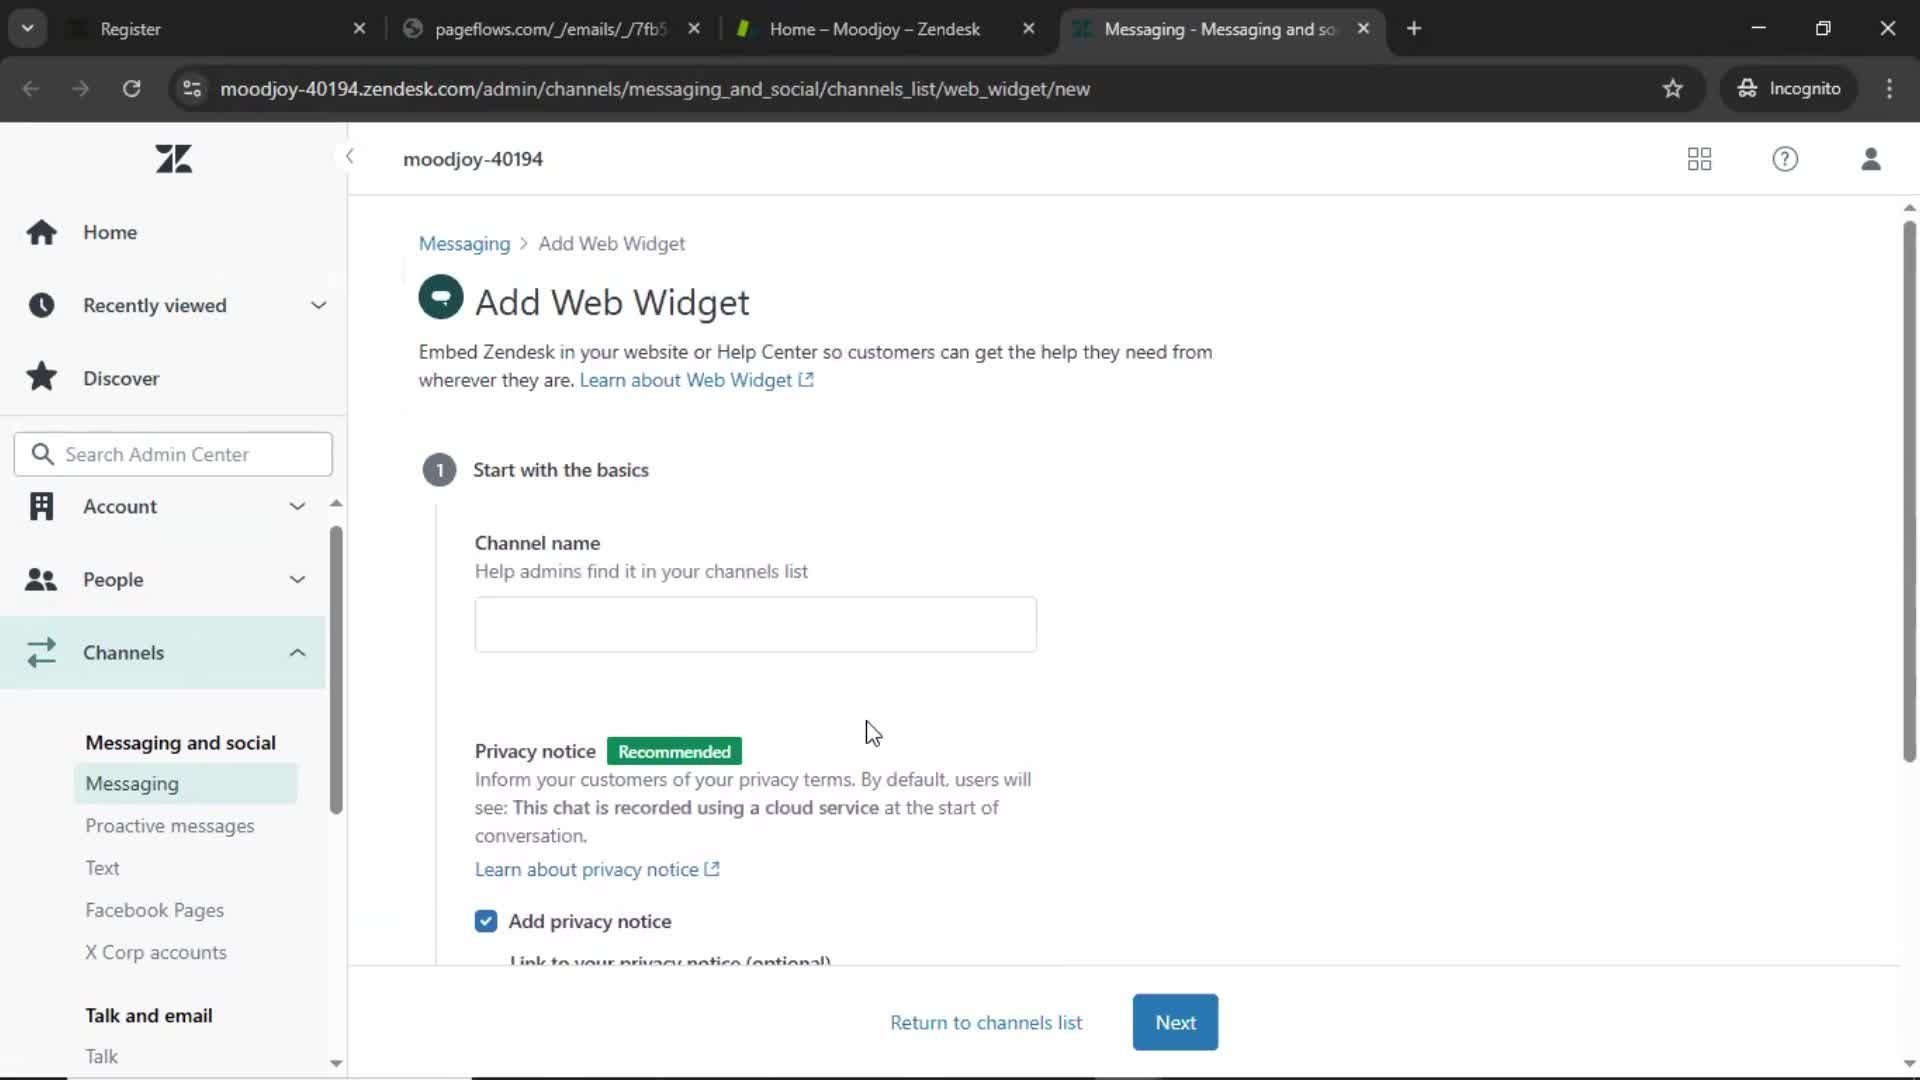Viewport: 1920px width, 1080px height.
Task: Click the sidebar scrollbar thumb
Action: (336, 670)
